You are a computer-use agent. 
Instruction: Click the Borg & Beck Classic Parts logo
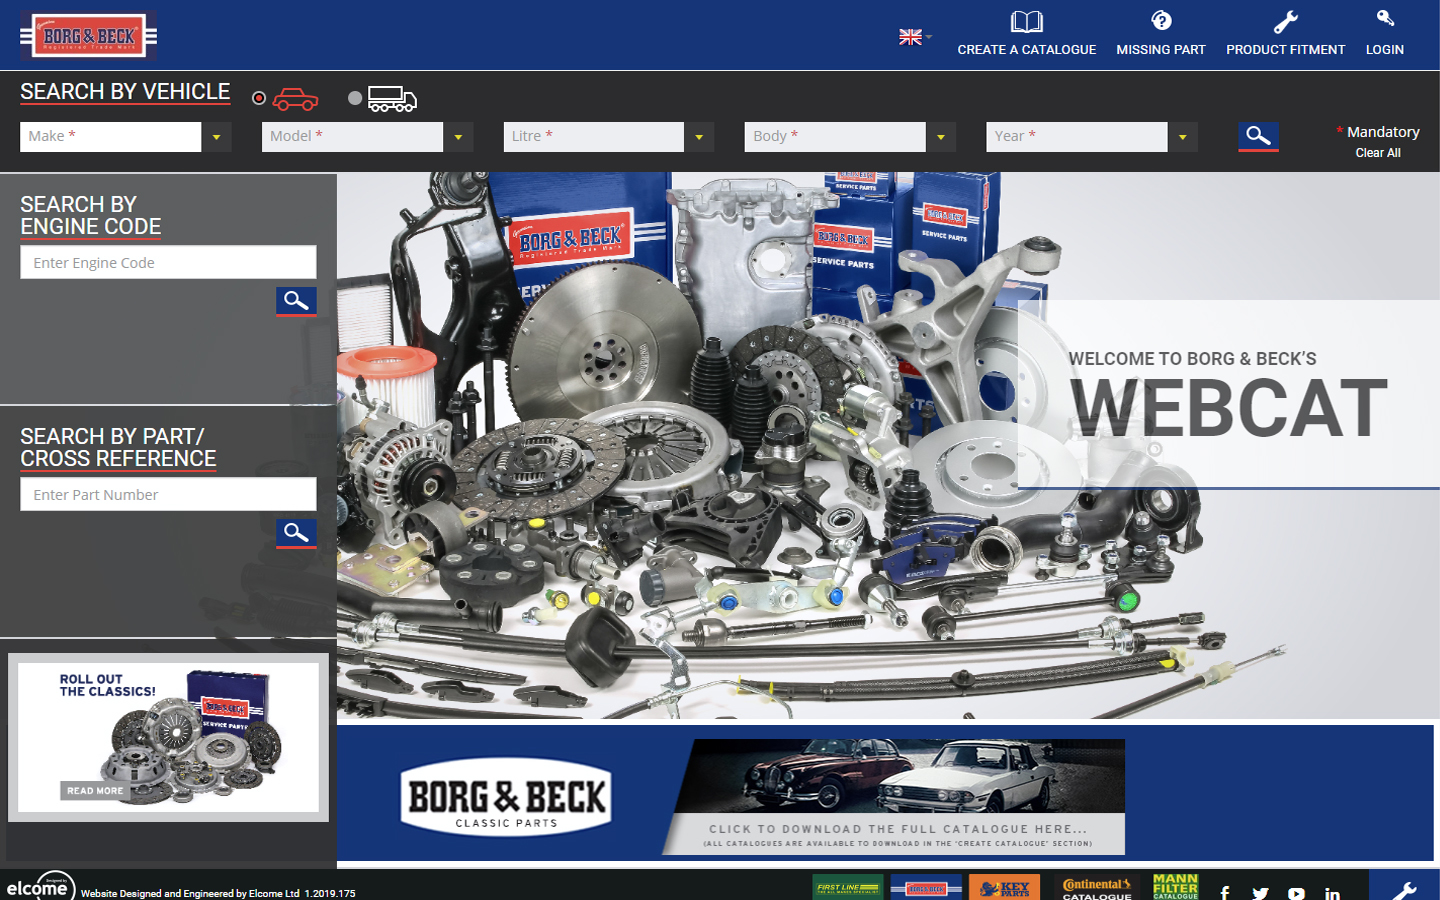pos(506,797)
